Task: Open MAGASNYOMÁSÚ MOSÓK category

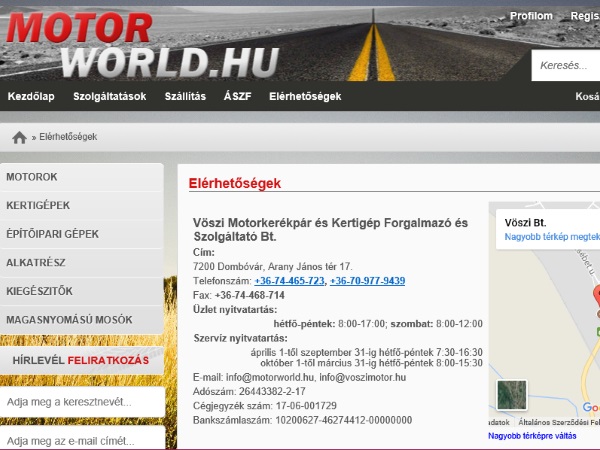Action: (x=82, y=320)
